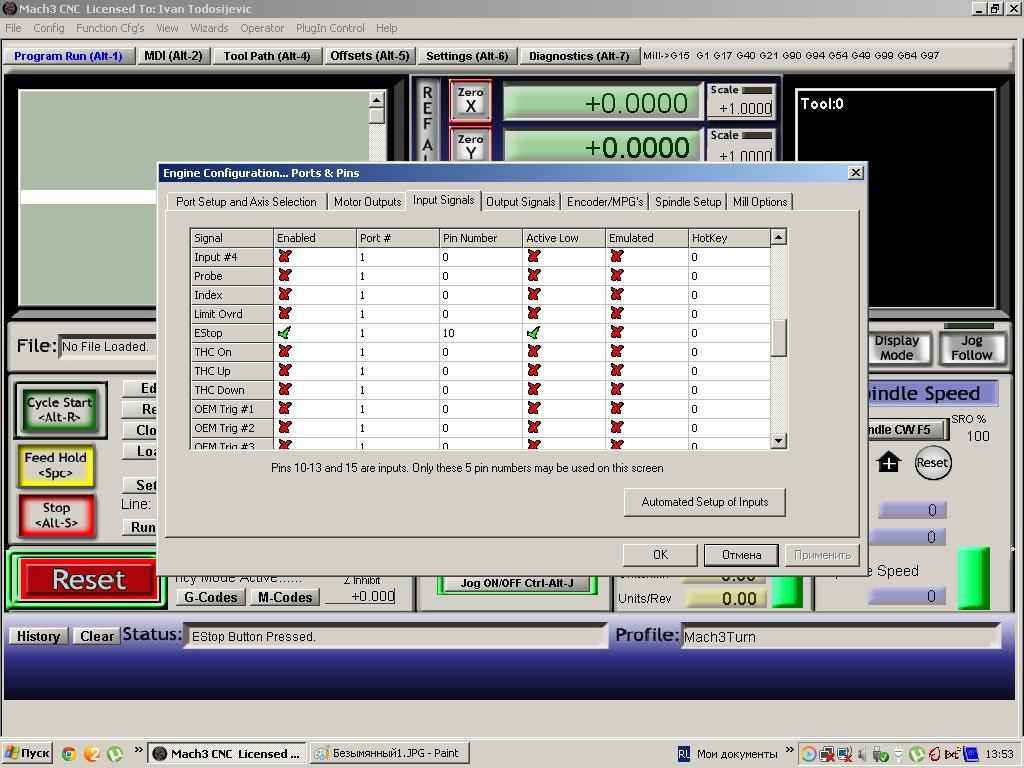Click the Stop Alt-S button
Image resolution: width=1024 pixels, height=768 pixels.
coord(56,515)
